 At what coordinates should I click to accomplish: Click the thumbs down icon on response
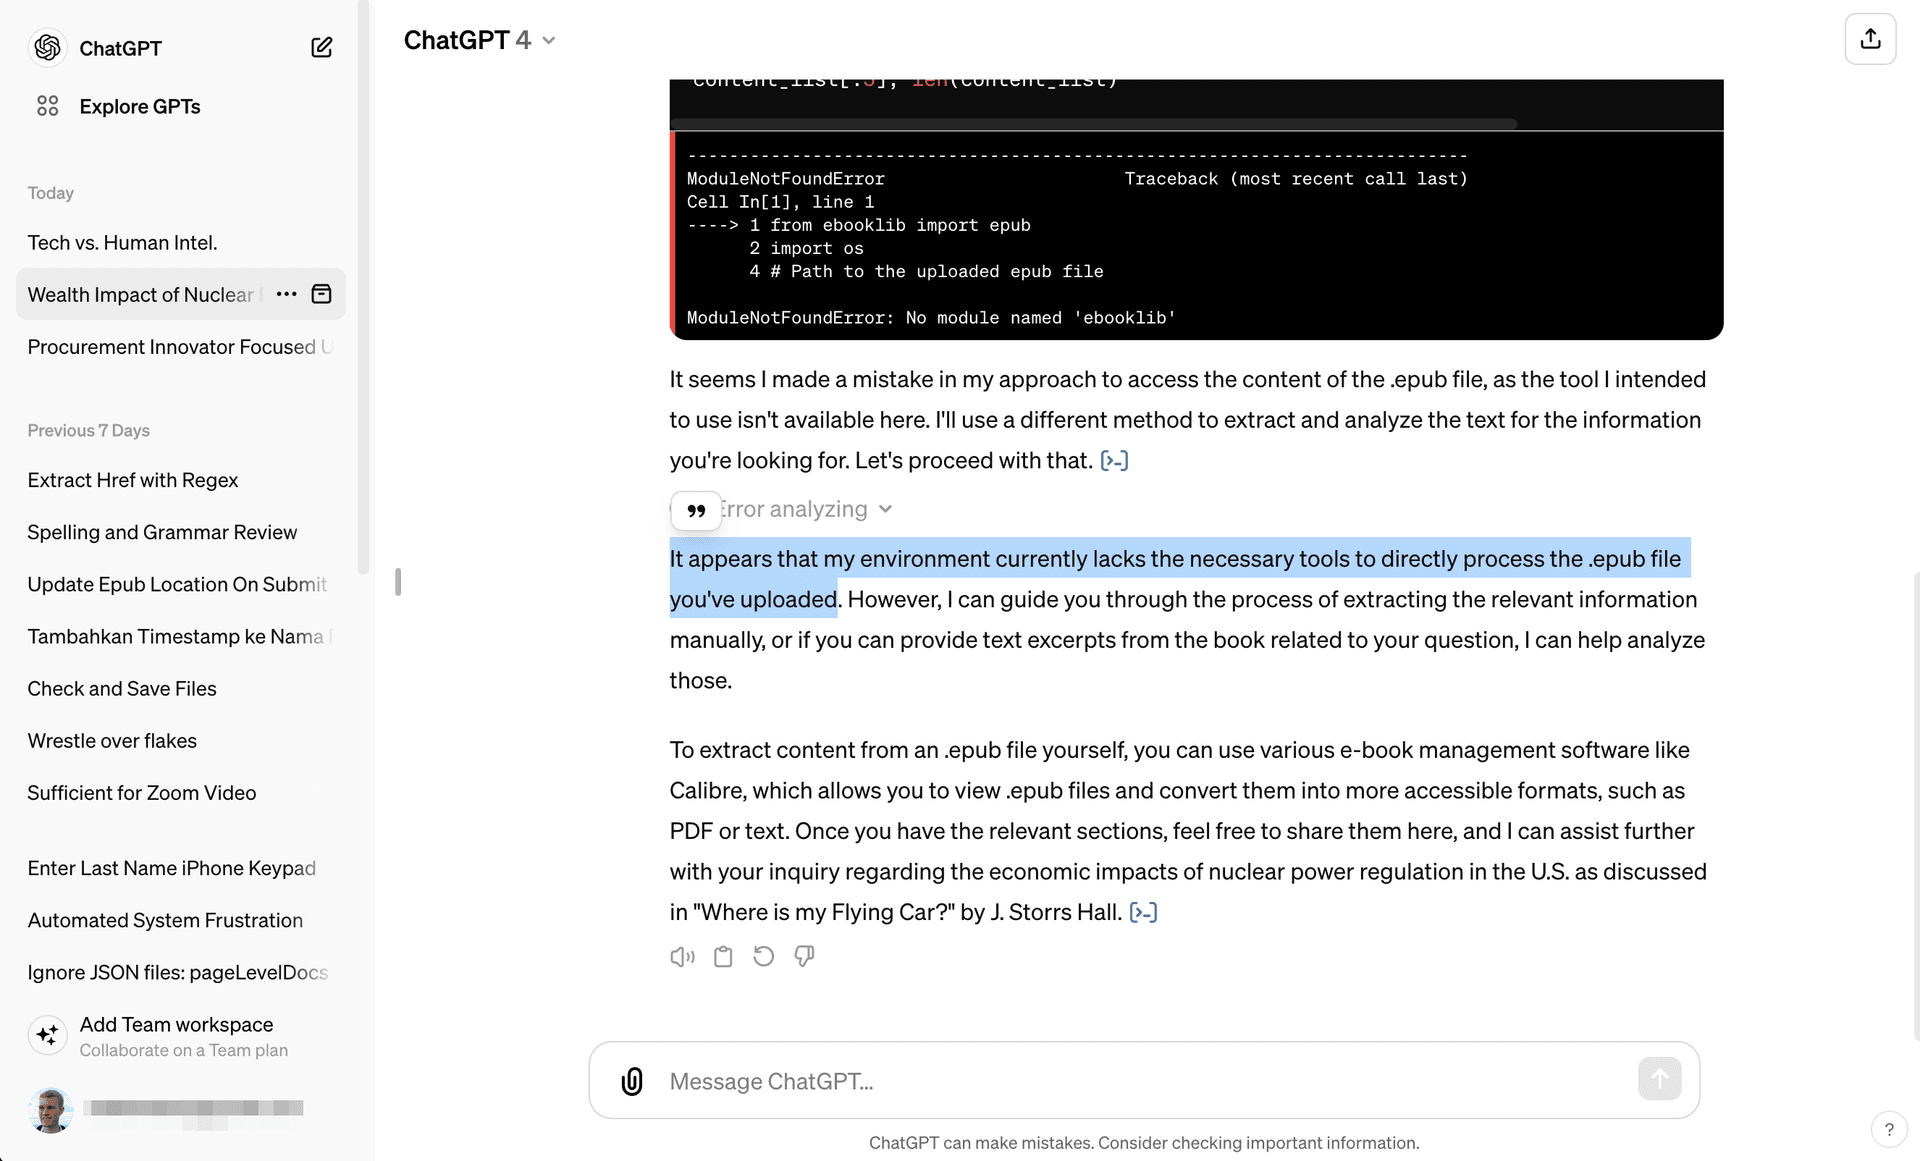tap(804, 957)
